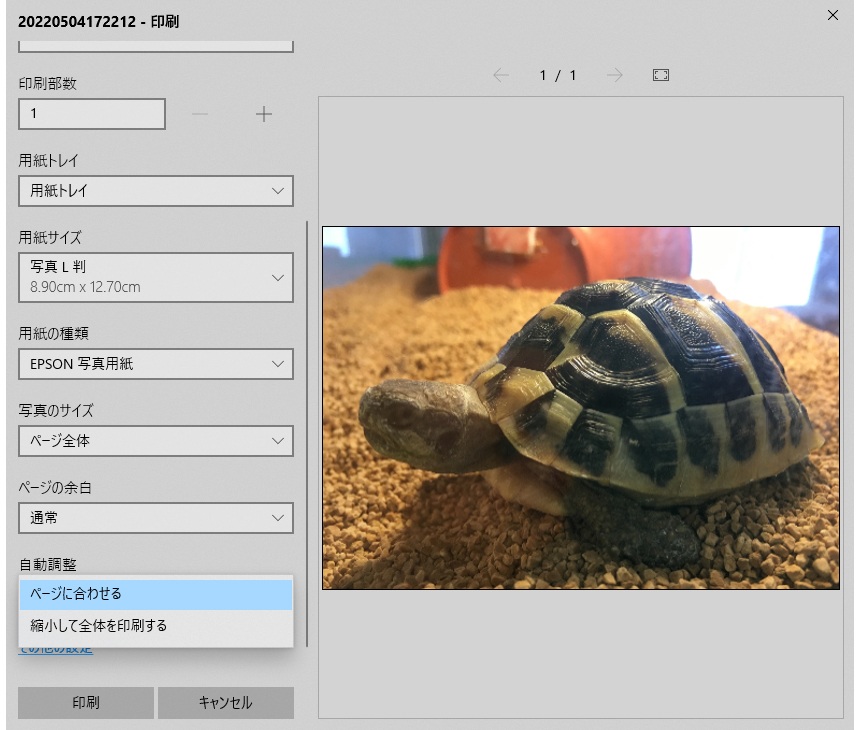Increase copies with the plus button
Viewport: 860px width, 730px height.
click(264, 114)
